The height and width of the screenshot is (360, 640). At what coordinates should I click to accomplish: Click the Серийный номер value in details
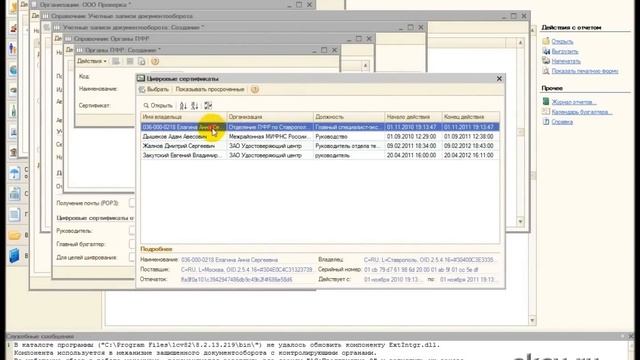pyautogui.click(x=421, y=270)
